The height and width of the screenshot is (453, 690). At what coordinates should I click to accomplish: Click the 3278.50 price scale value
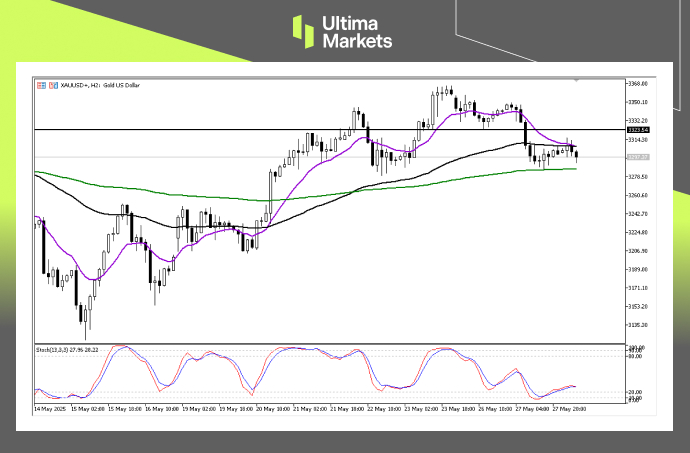click(x=638, y=177)
